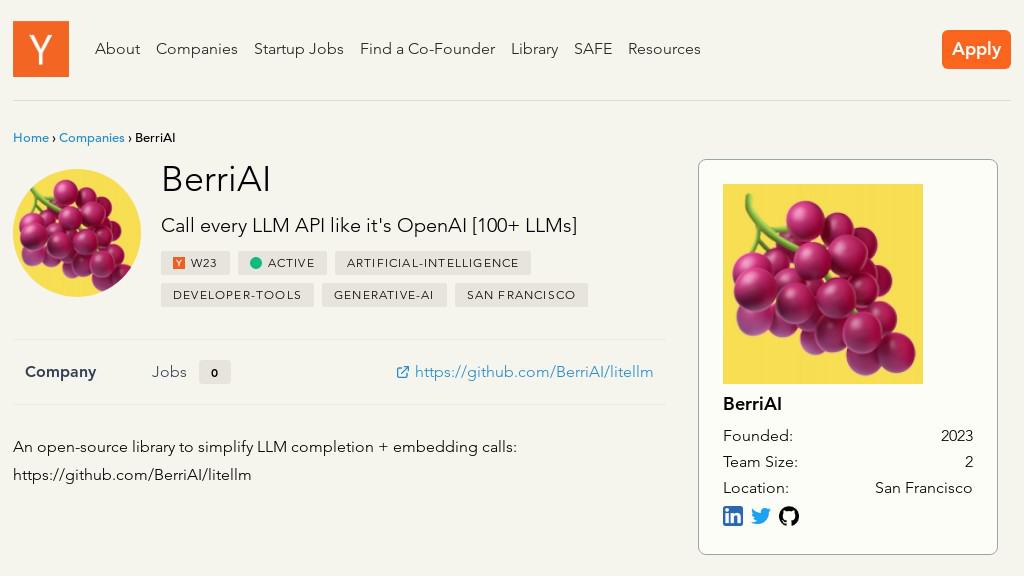Click the grapes thumbnail in the sidebar card
Viewport: 1024px width, 576px height.
[x=823, y=283]
